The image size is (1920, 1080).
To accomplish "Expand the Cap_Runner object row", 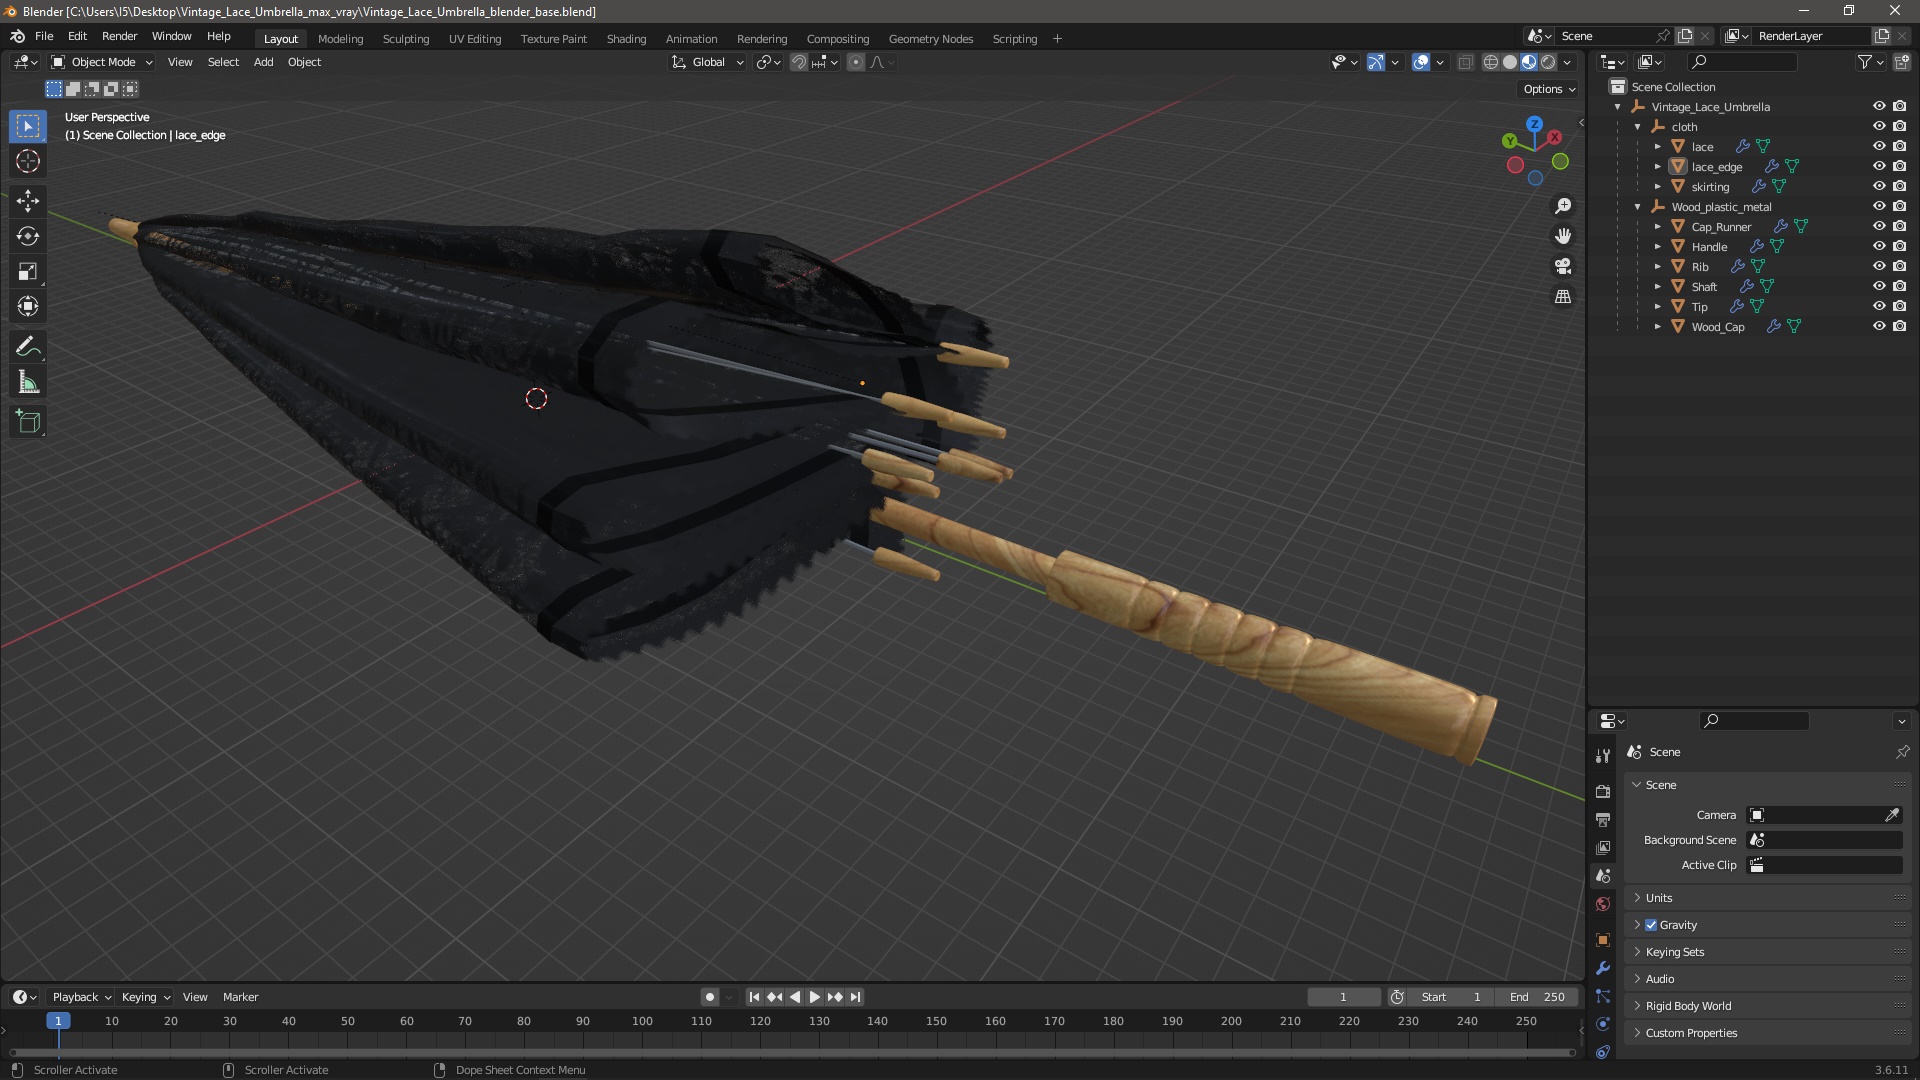I will click(x=1658, y=227).
